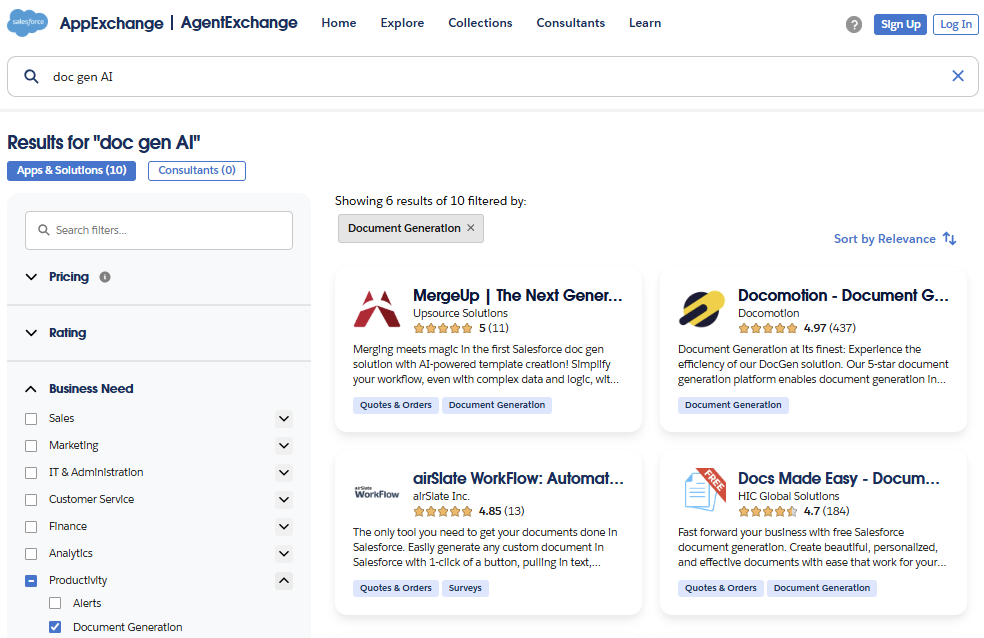Image resolution: width=984 pixels, height=638 pixels.
Task: Click the Sign Up button
Action: tap(900, 24)
